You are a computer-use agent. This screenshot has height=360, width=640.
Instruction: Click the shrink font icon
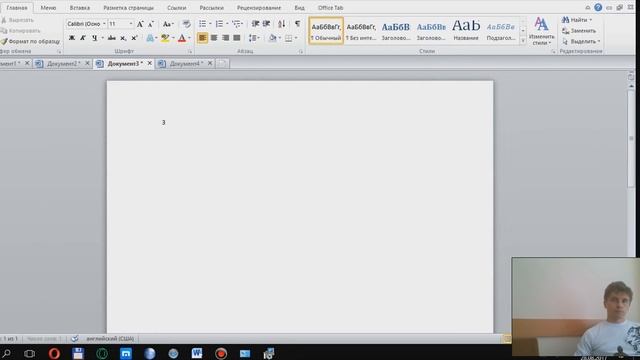151,24
